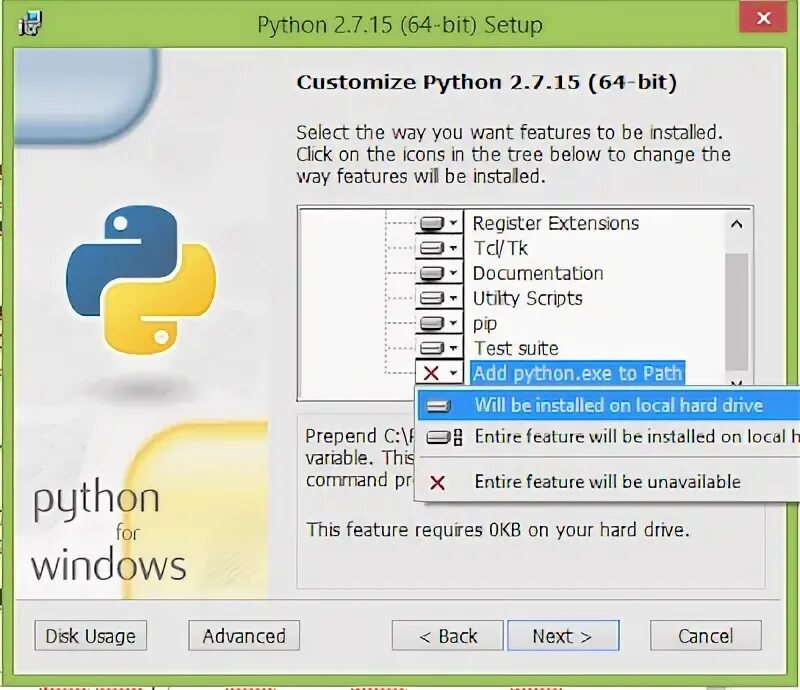Open the pip feature icon dropdown
Viewport: 800px width, 690px height.
coord(439,323)
